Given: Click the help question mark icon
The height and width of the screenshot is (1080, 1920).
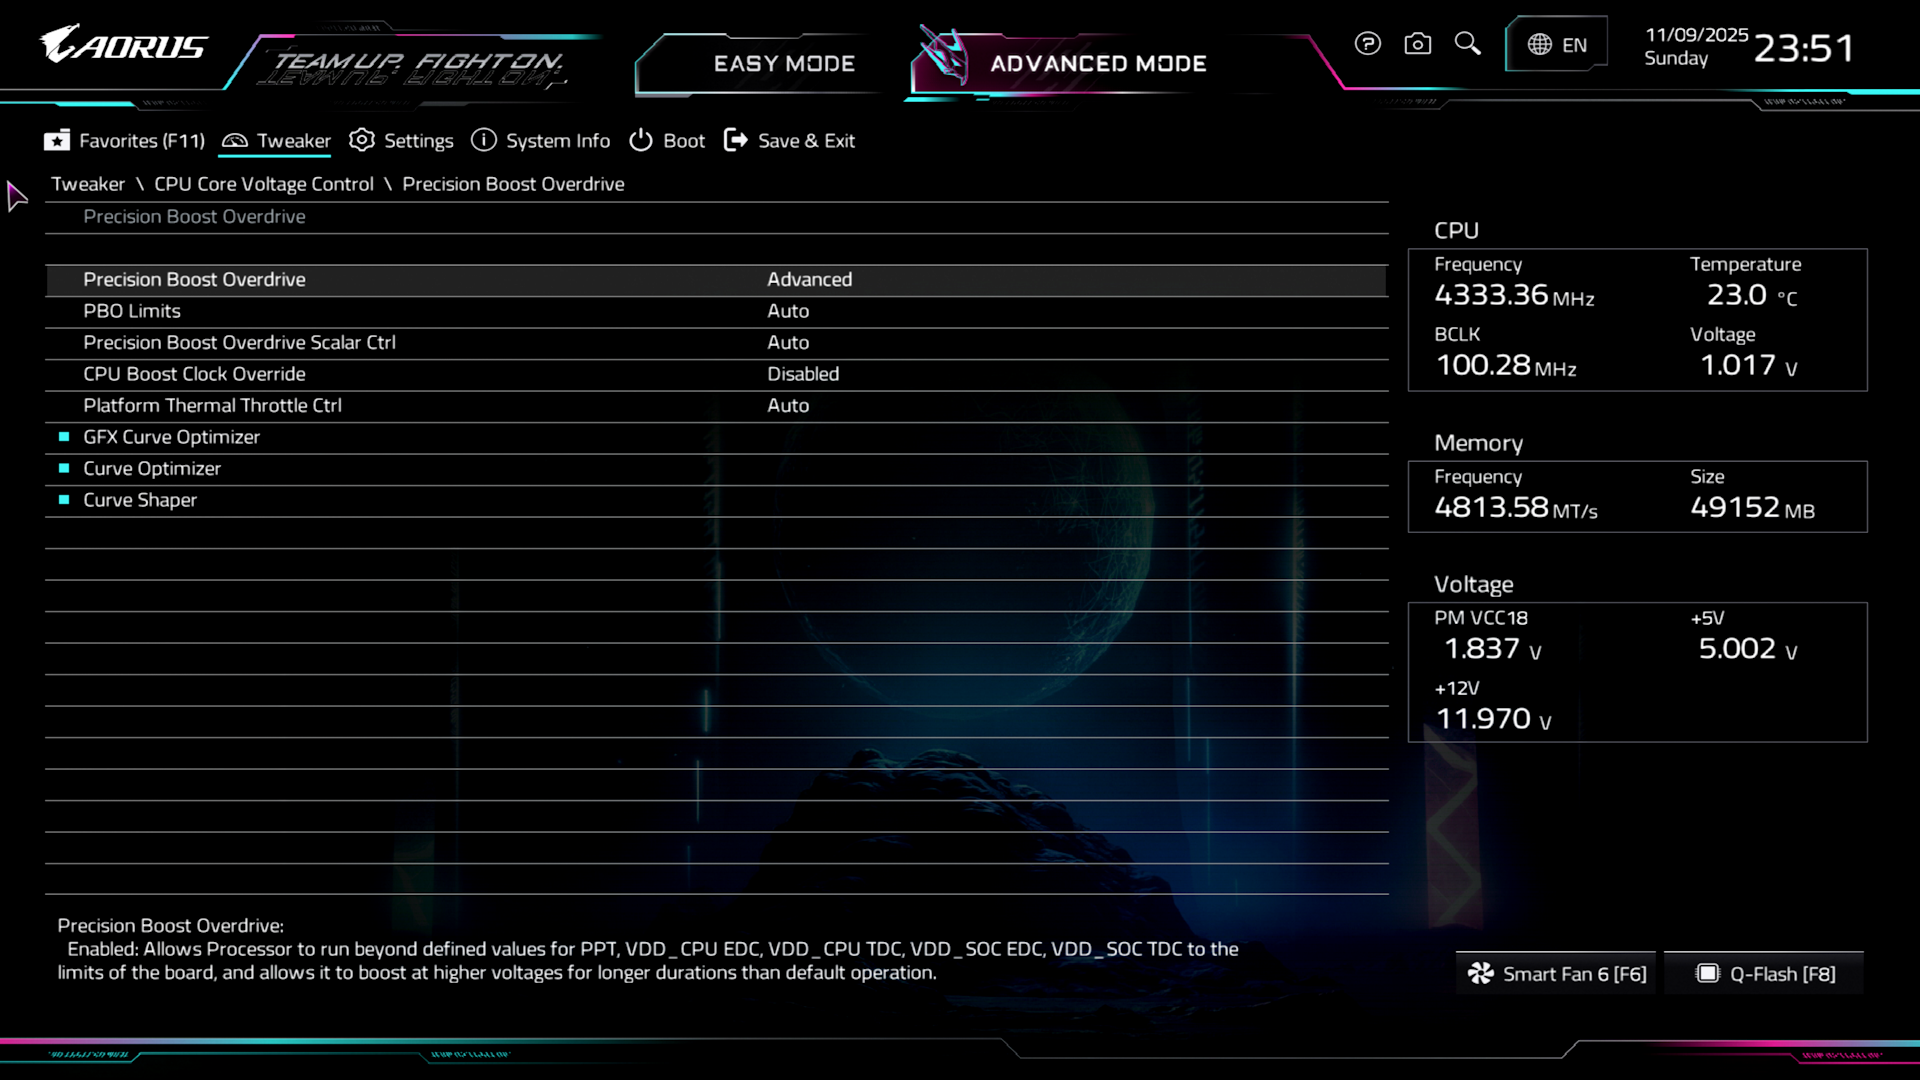Looking at the screenshot, I should pyautogui.click(x=1367, y=44).
